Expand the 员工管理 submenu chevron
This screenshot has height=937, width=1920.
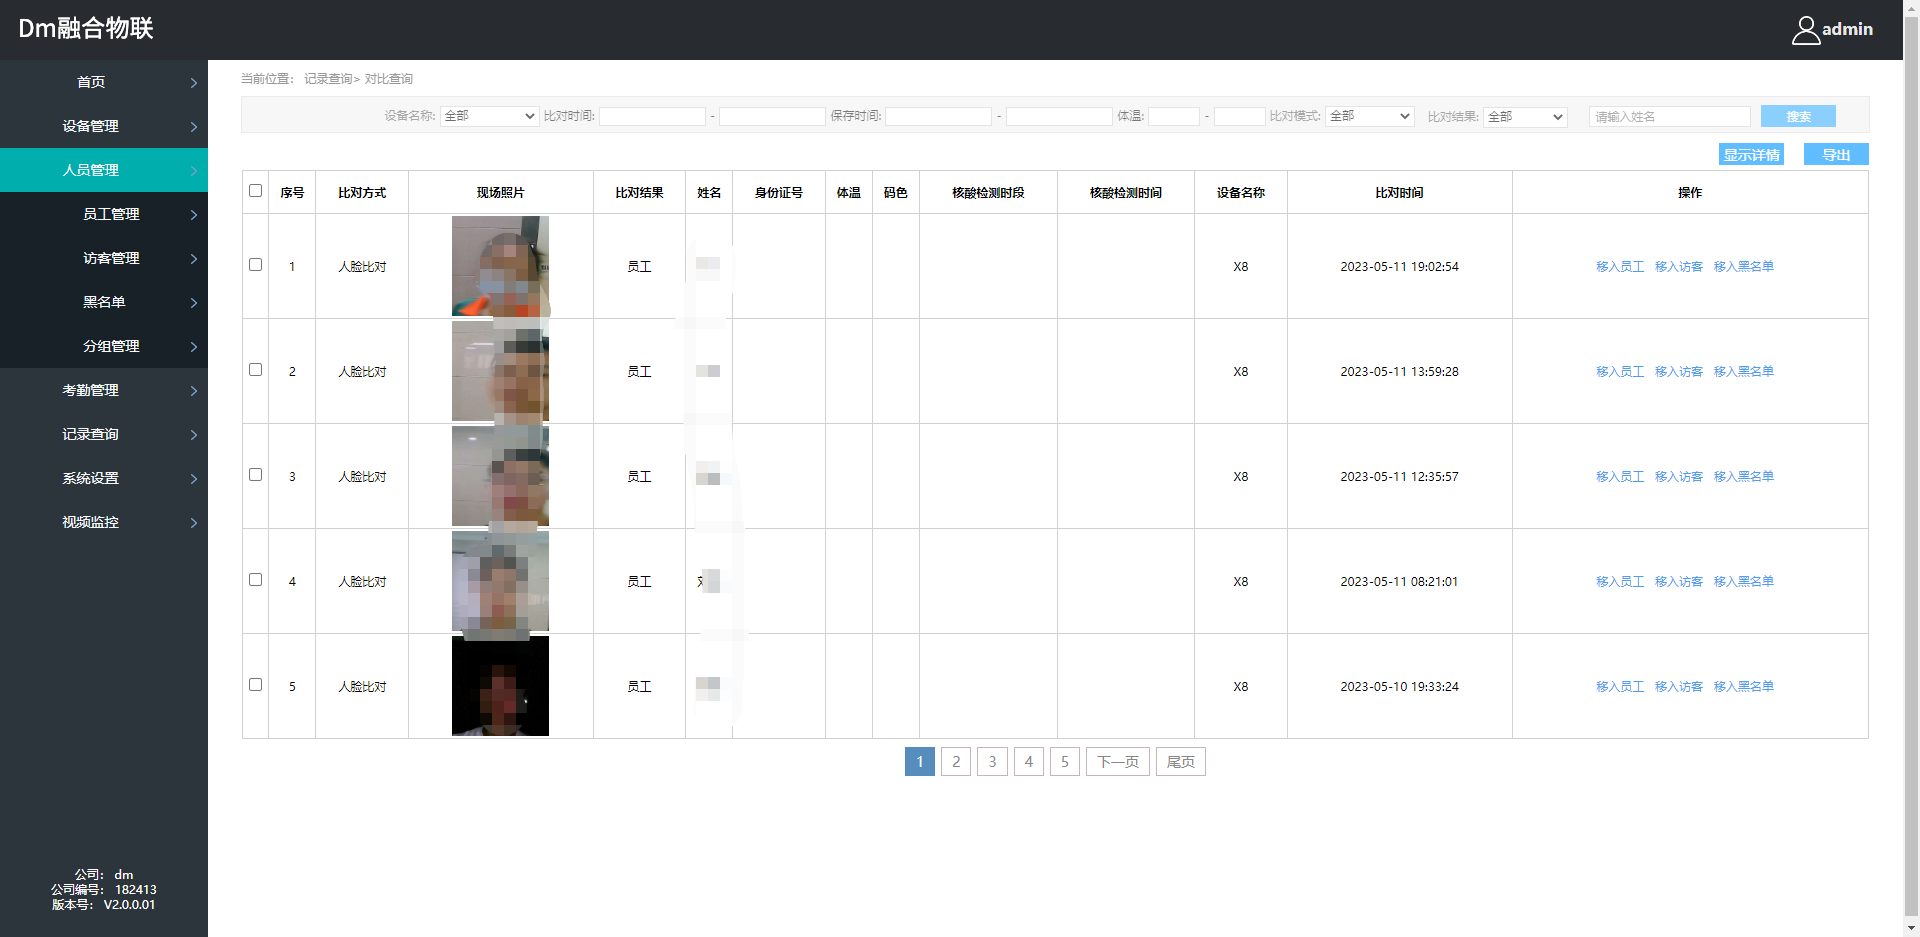tap(194, 215)
